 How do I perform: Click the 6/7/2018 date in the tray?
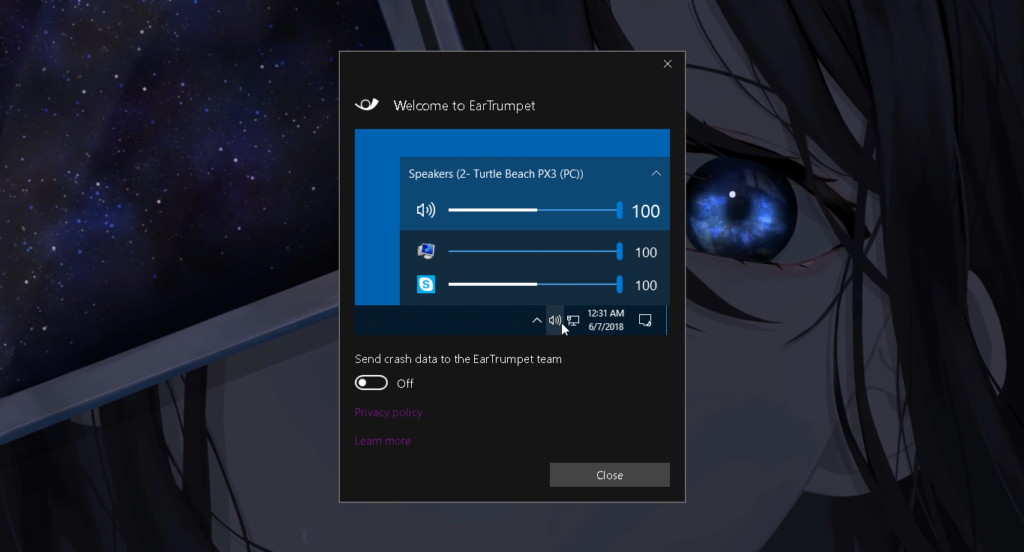tap(605, 327)
